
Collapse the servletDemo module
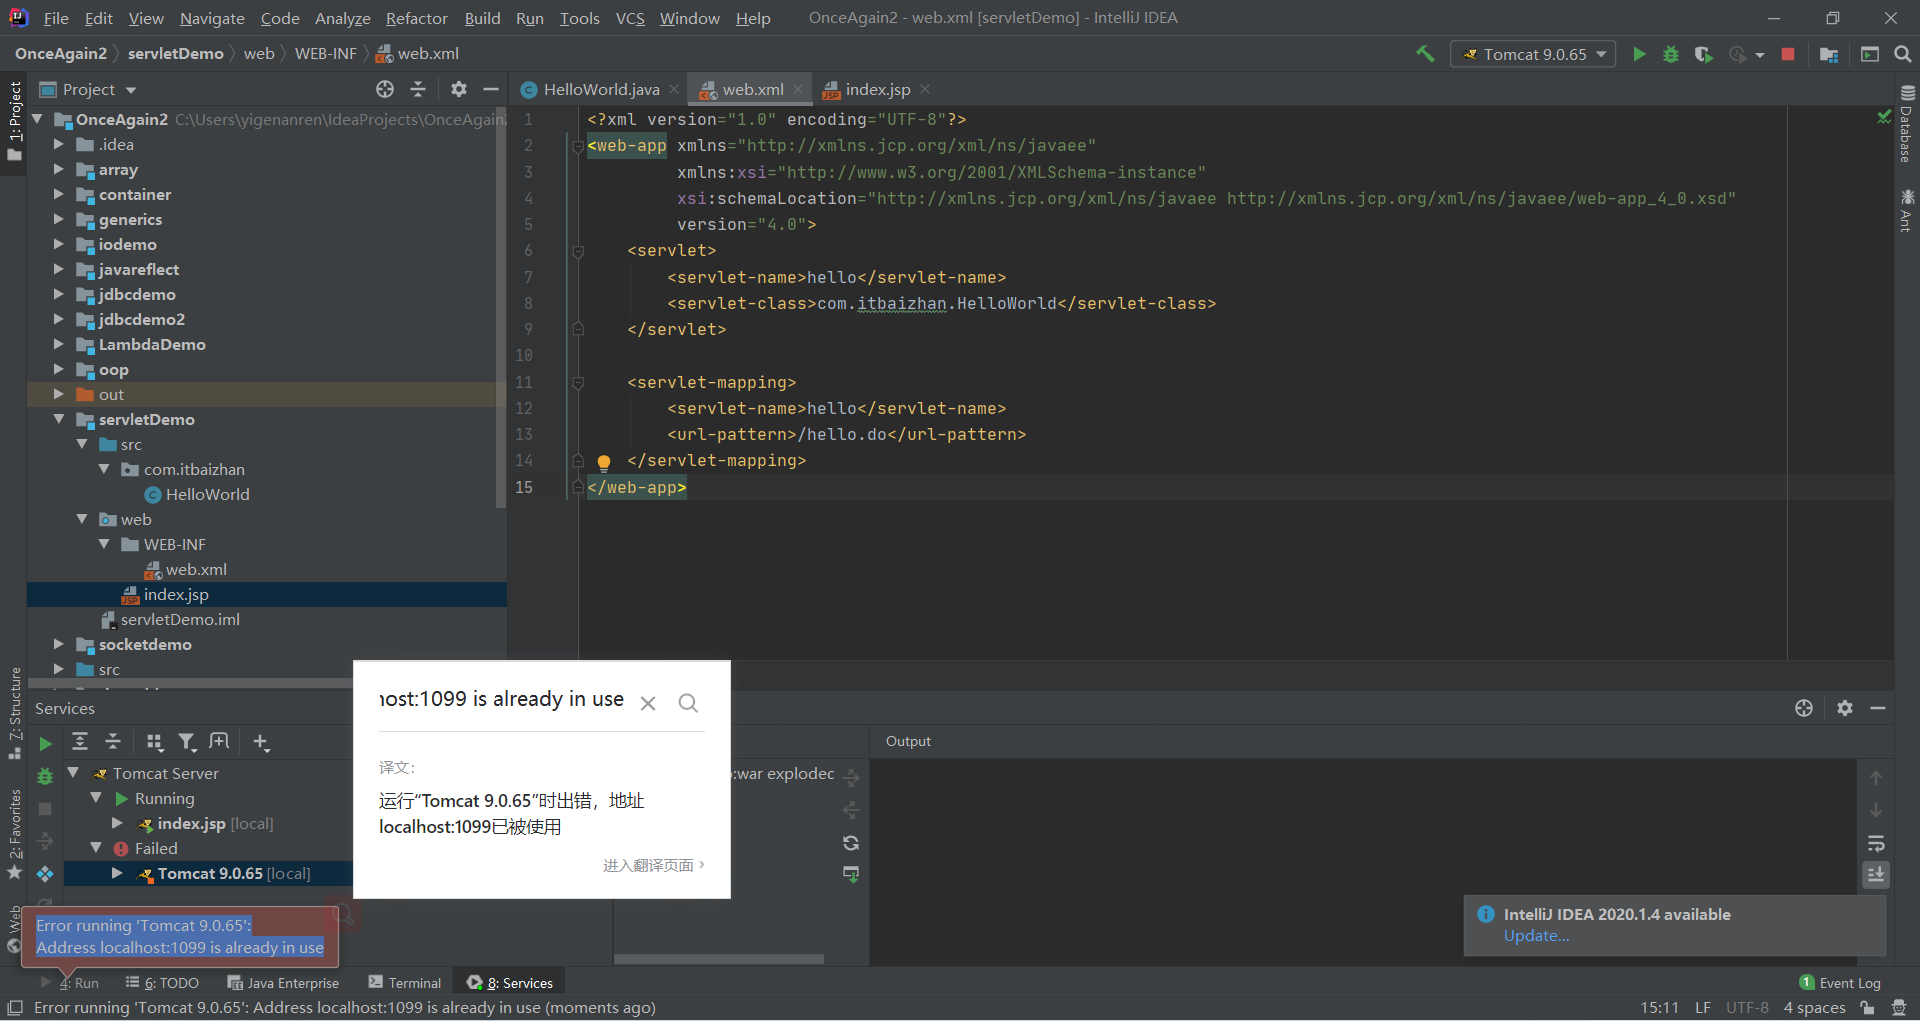pyautogui.click(x=59, y=419)
